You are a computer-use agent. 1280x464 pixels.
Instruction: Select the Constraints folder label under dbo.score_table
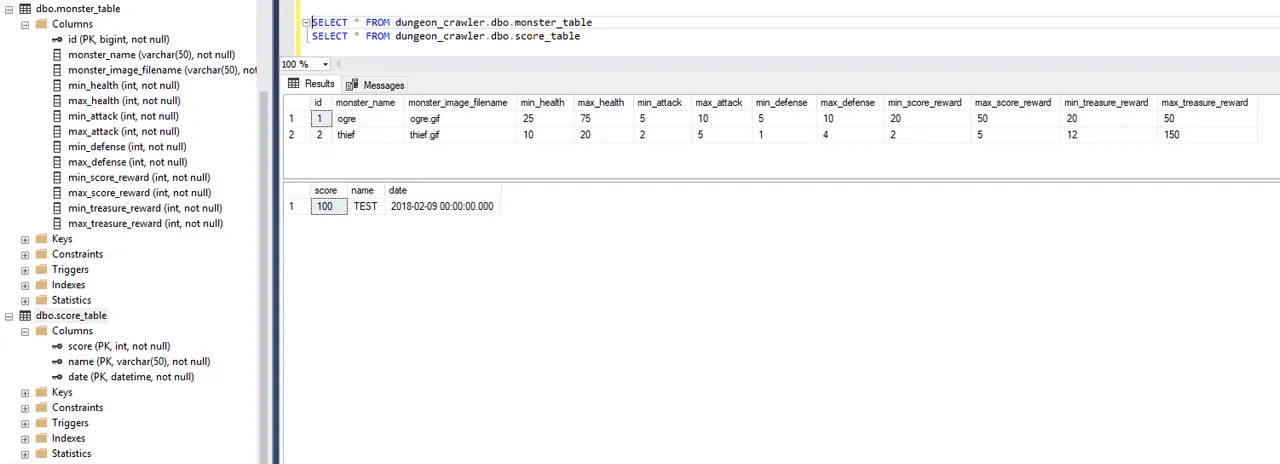pyautogui.click(x=77, y=407)
